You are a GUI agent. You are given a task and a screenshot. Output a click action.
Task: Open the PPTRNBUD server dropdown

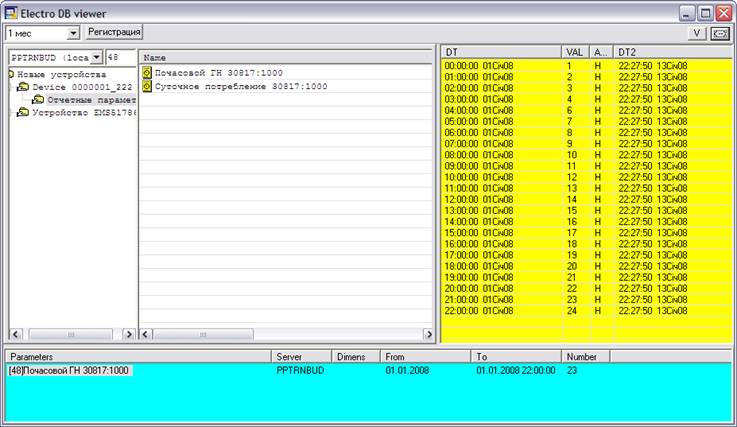click(x=96, y=57)
